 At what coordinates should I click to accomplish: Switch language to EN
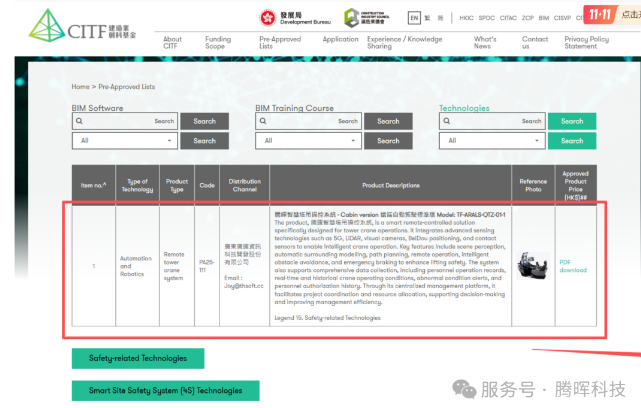click(414, 18)
